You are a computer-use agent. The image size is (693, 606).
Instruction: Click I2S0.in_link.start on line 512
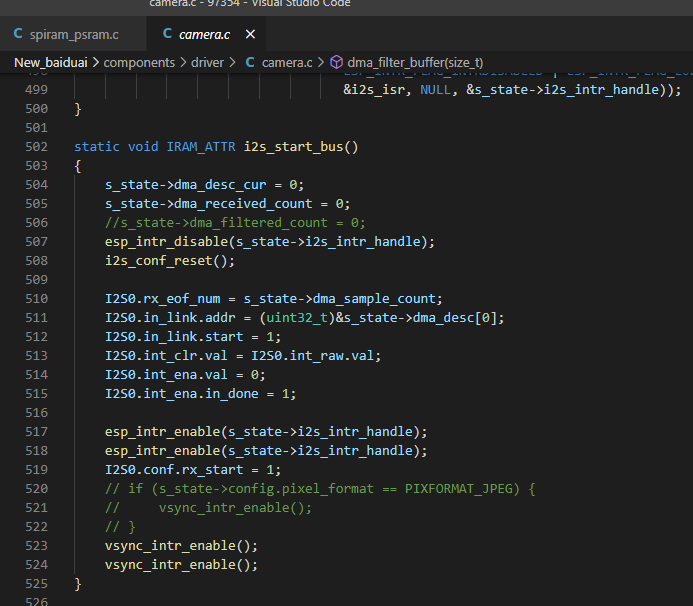(x=174, y=337)
